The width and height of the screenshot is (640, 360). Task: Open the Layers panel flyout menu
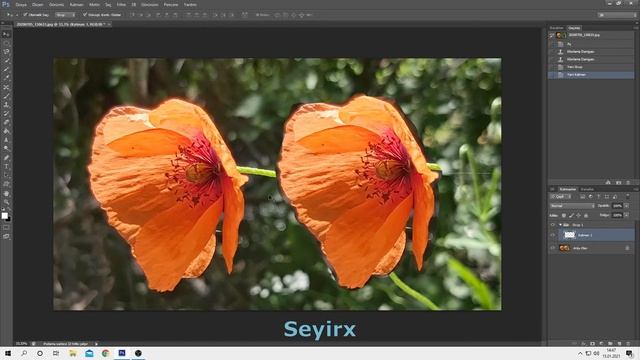(x=636, y=189)
